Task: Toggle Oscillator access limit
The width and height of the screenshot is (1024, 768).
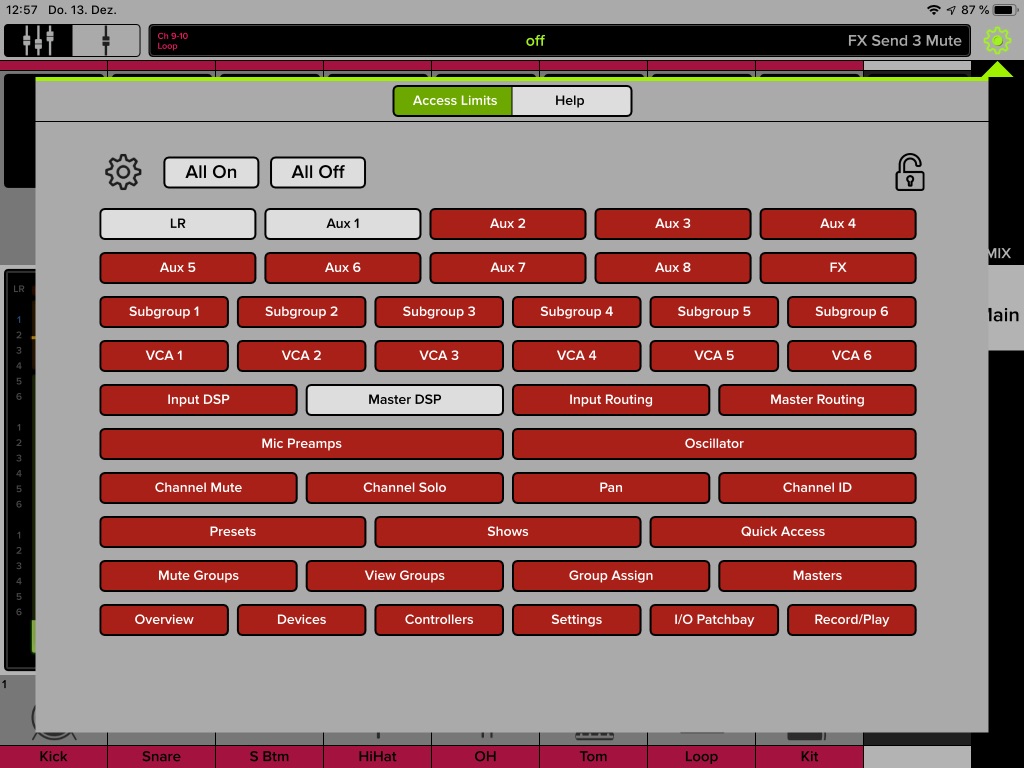Action: [x=714, y=444]
